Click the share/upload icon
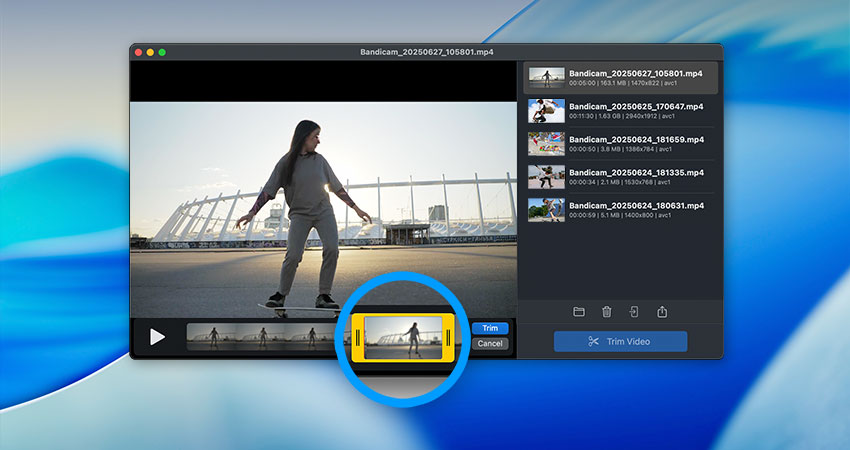The height and width of the screenshot is (450, 850). 662,312
